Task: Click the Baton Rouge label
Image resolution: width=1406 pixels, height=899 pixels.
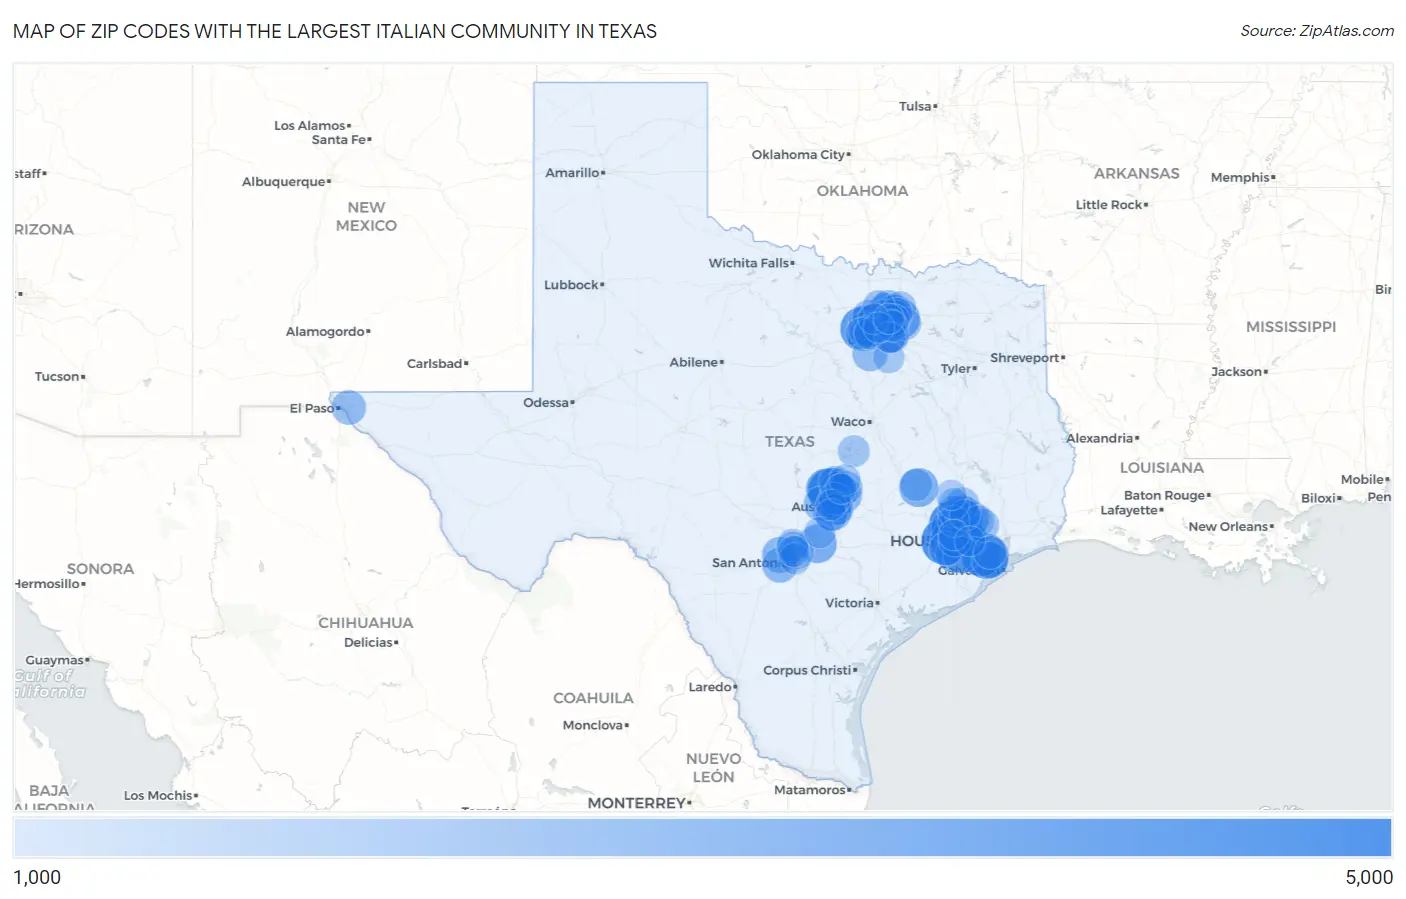Action: 1165,496
